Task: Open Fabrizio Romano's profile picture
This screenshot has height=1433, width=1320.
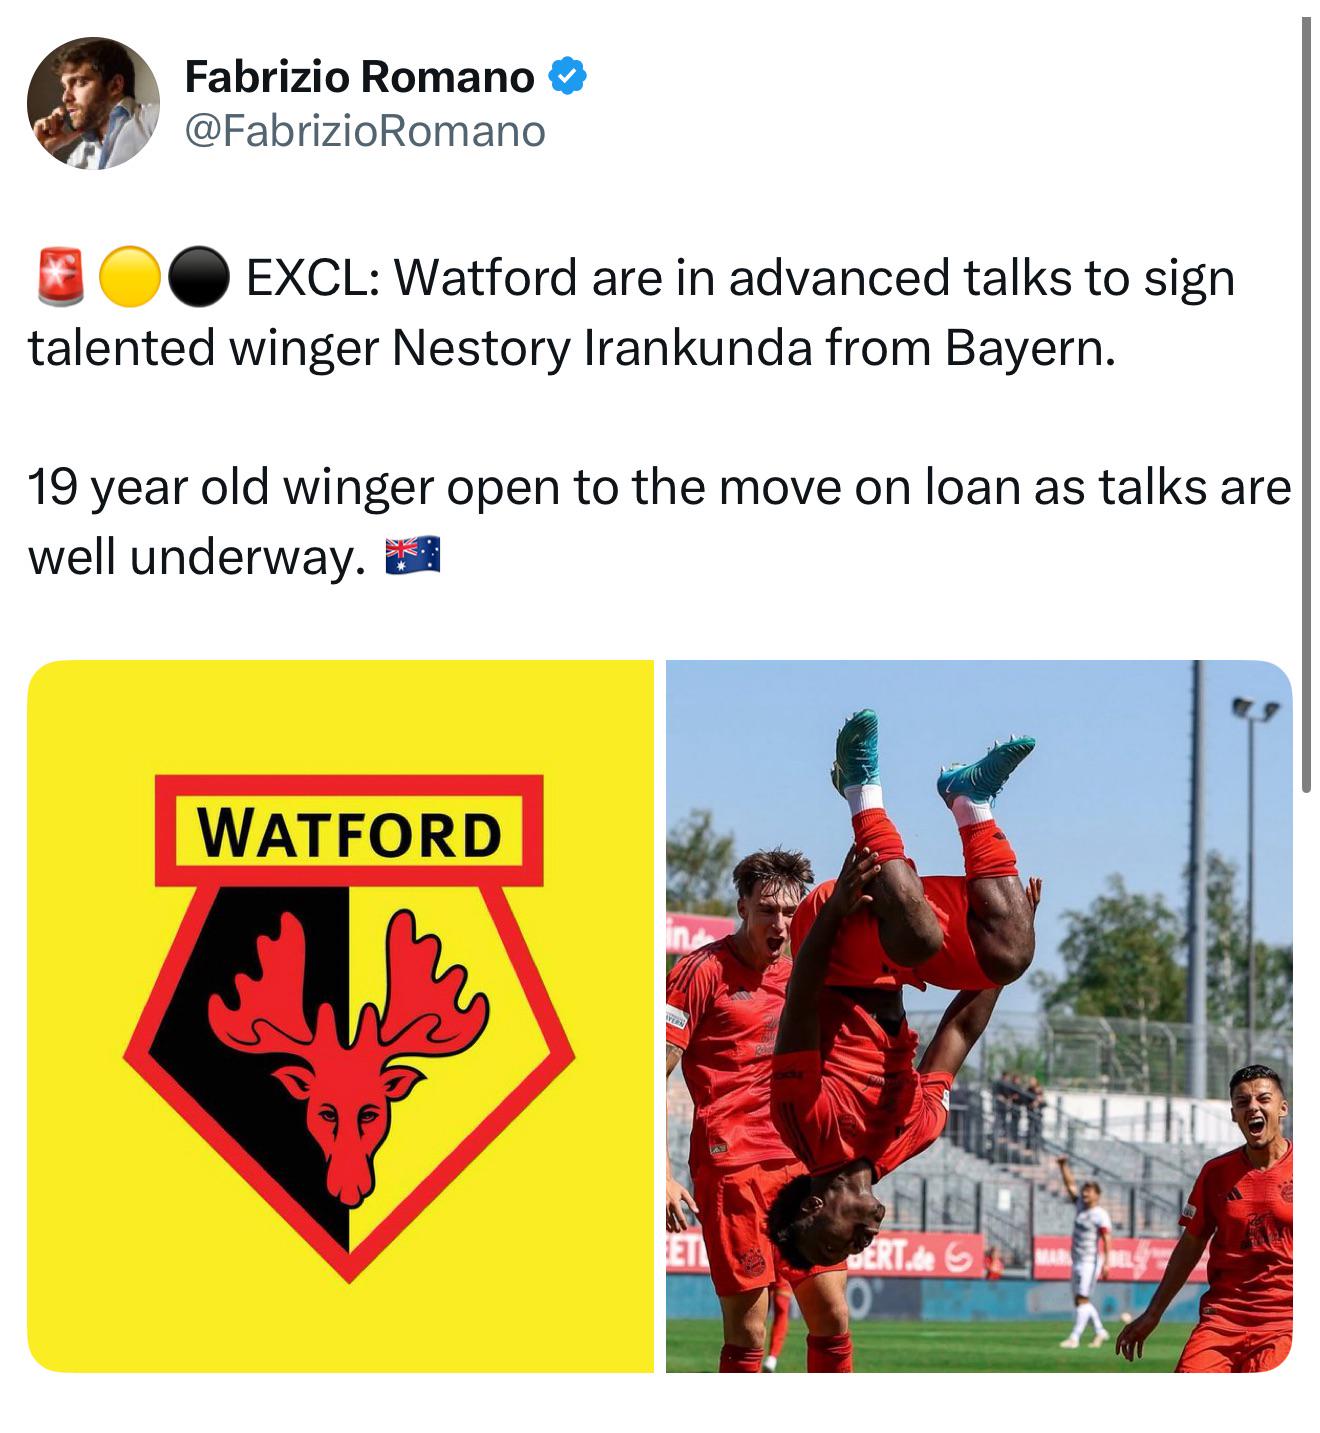Action: (x=93, y=103)
